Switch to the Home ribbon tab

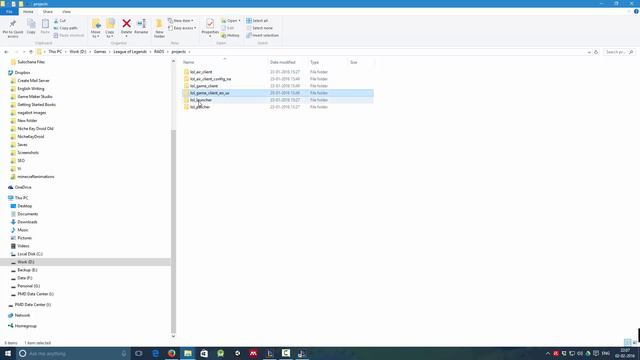coord(28,12)
